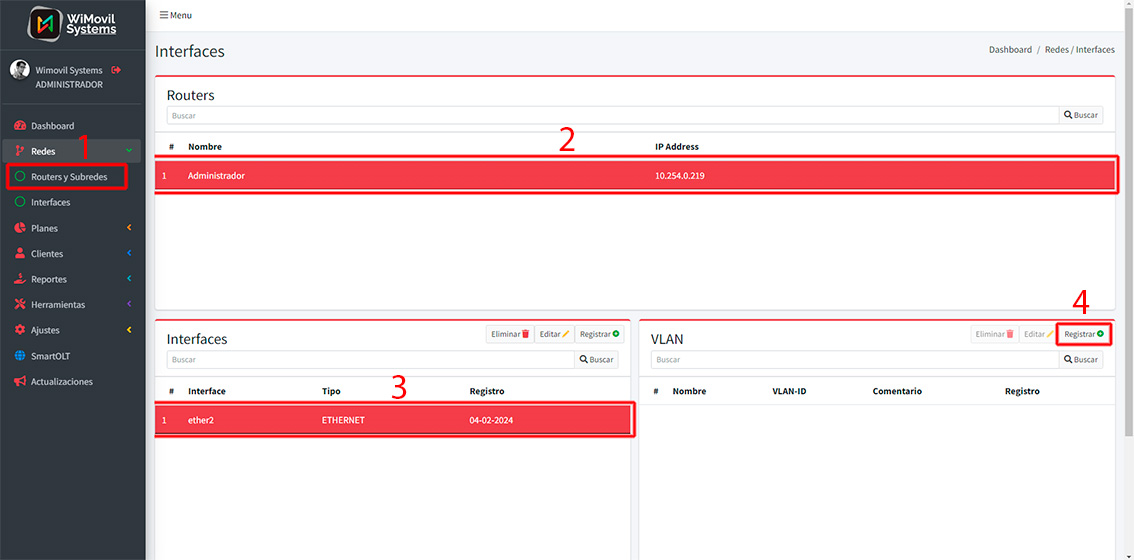Click Eliminar button in Interfaces panel
The width and height of the screenshot is (1134, 560).
coord(511,334)
